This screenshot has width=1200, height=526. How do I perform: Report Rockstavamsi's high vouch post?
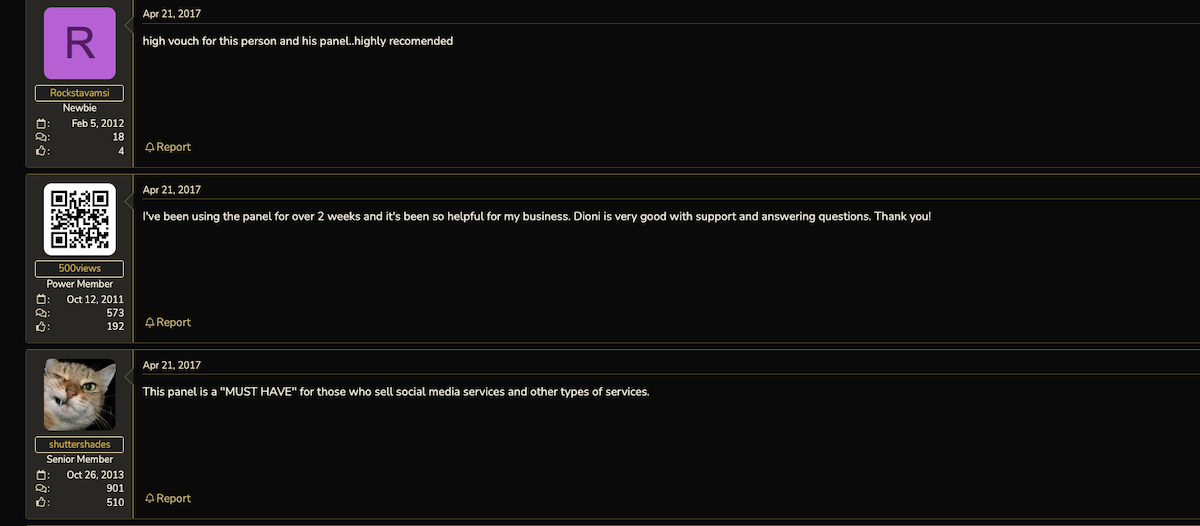168,147
